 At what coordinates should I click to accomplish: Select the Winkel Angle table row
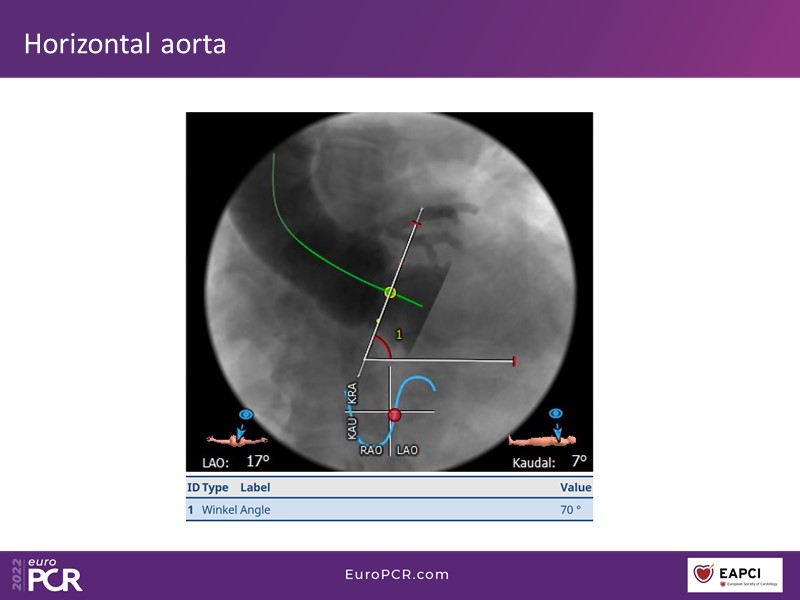pos(389,509)
